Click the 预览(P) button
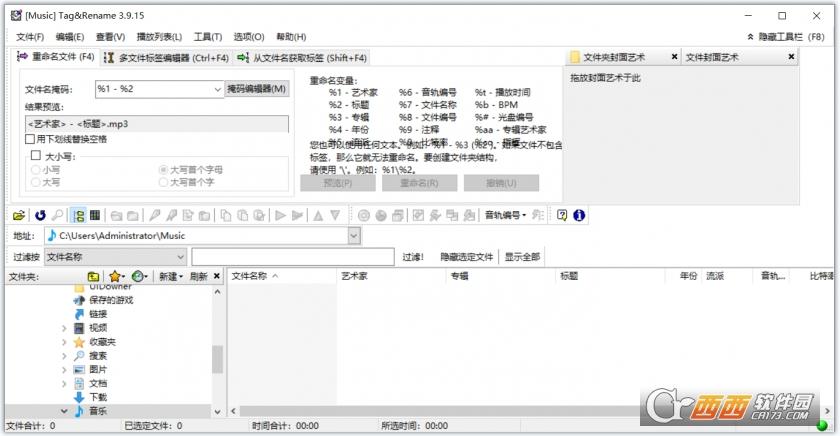 coord(338,183)
